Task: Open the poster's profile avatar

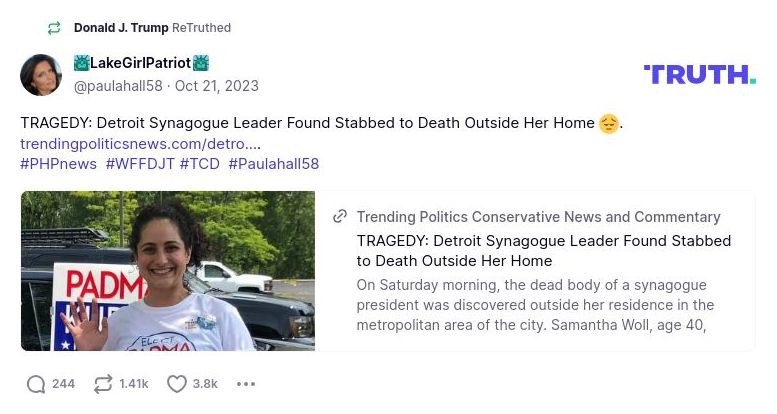Action: tap(41, 75)
